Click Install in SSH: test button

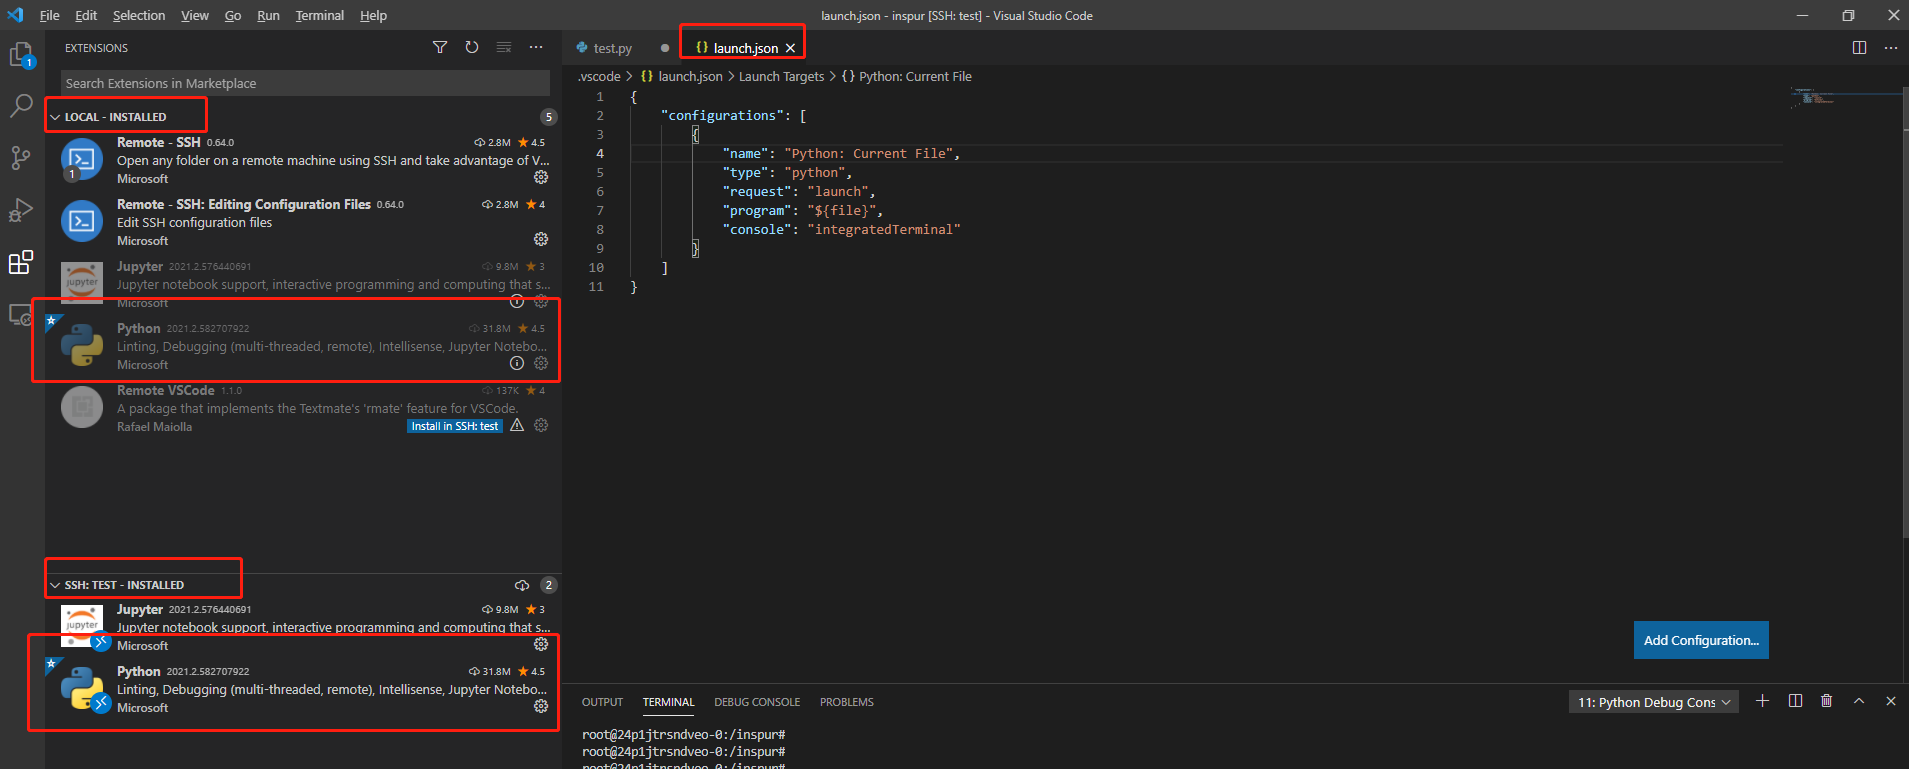(x=455, y=426)
